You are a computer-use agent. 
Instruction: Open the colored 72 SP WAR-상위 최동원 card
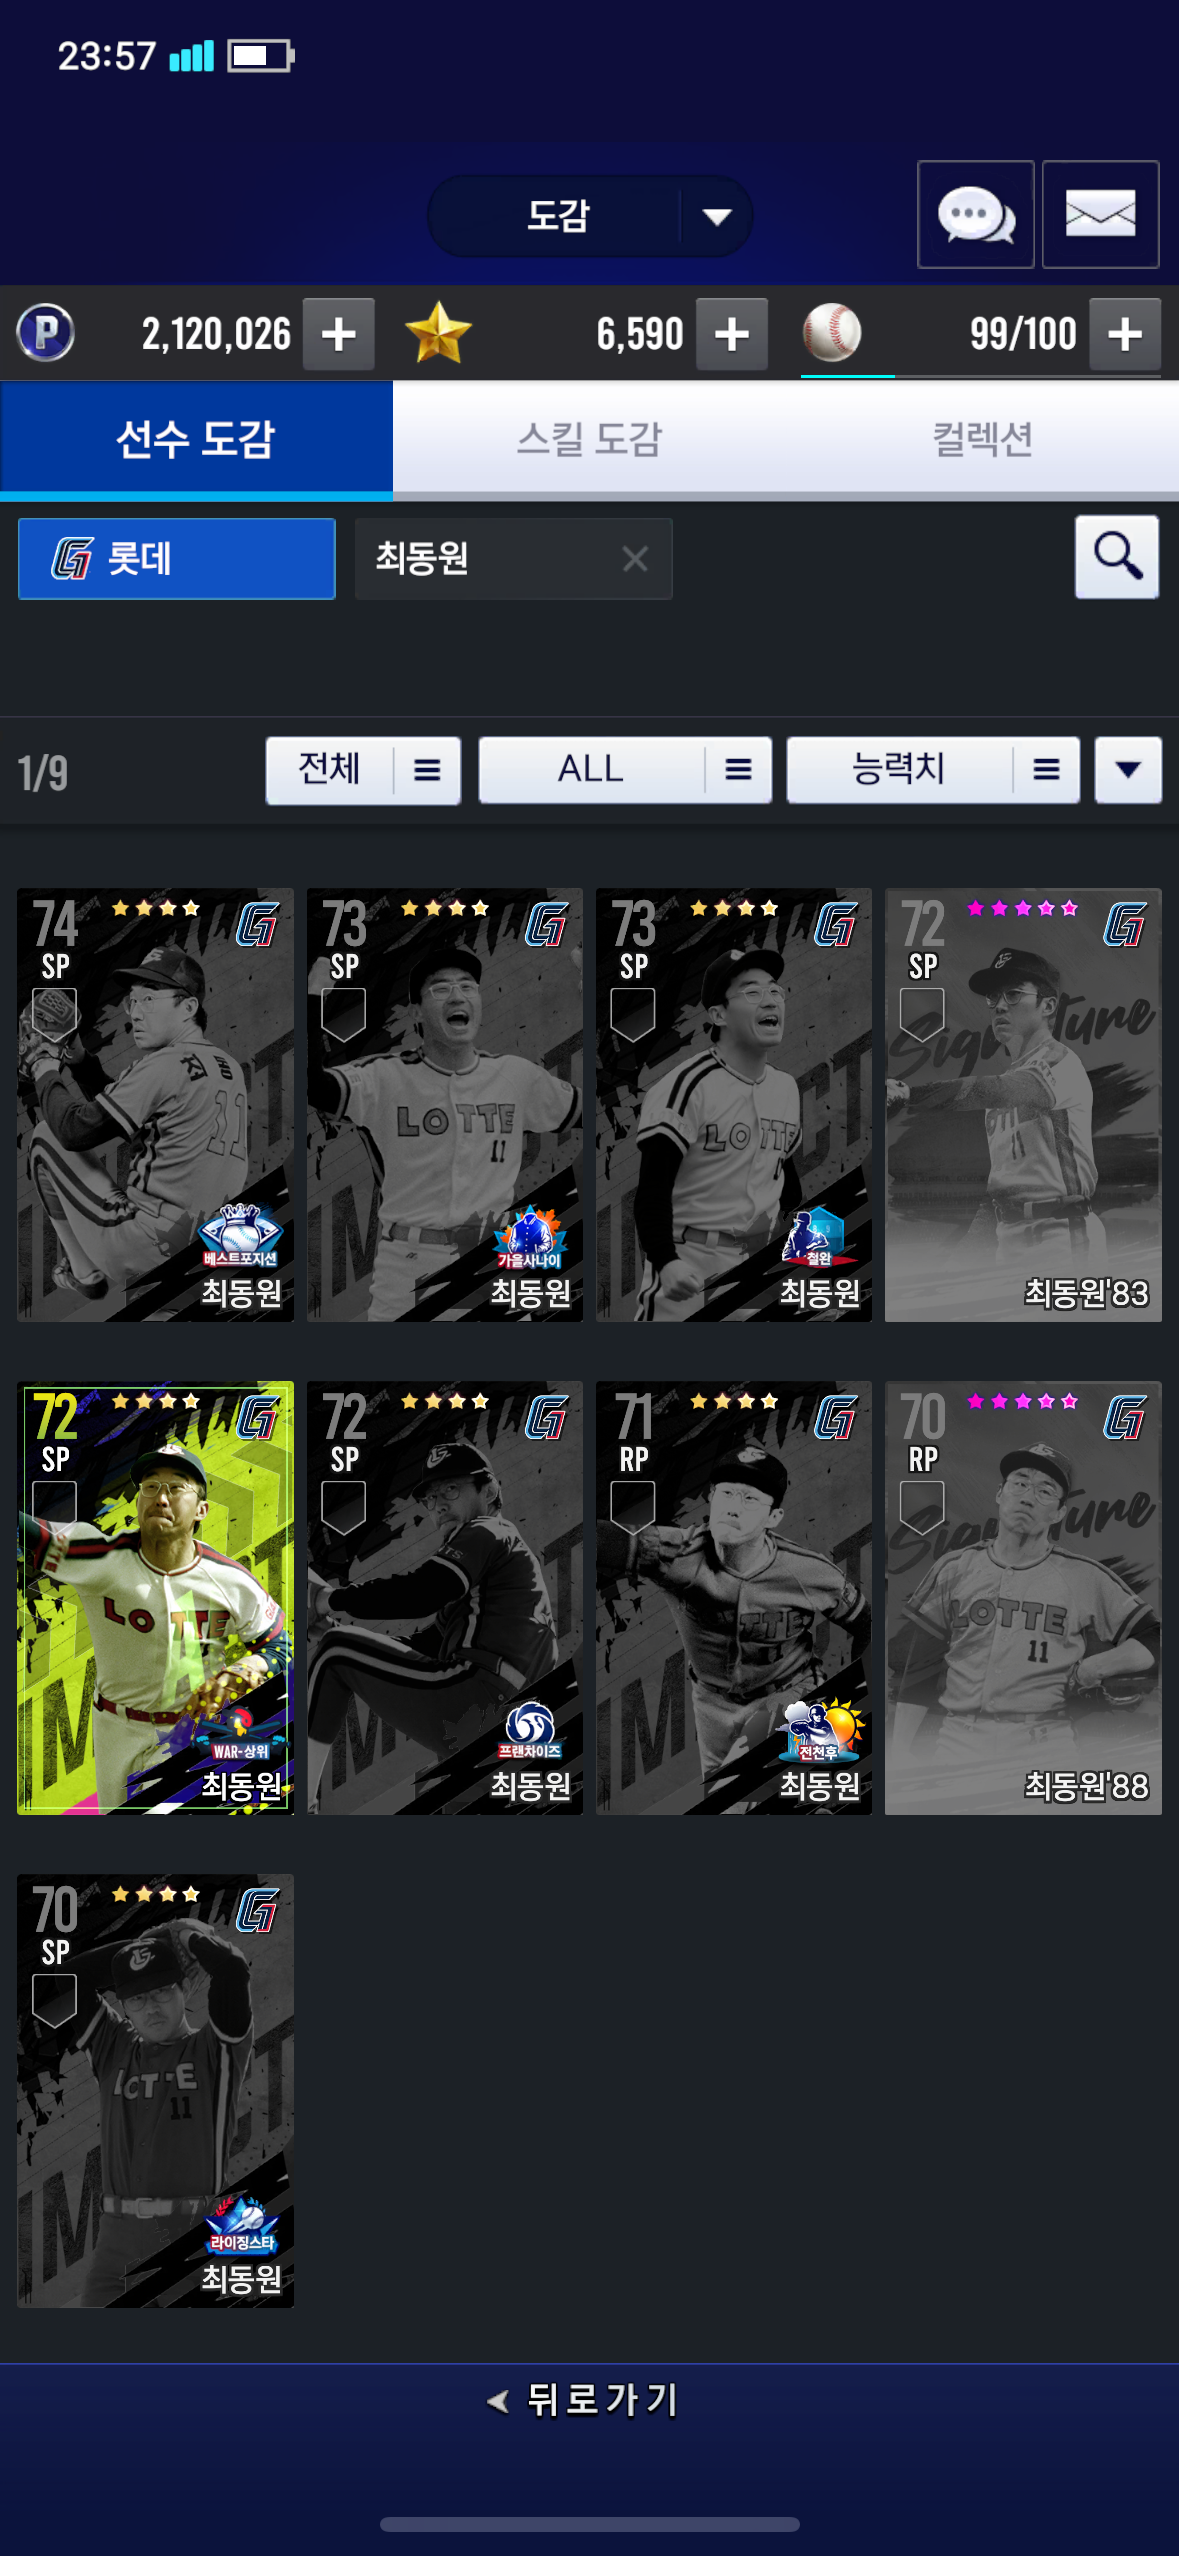[x=155, y=1597]
